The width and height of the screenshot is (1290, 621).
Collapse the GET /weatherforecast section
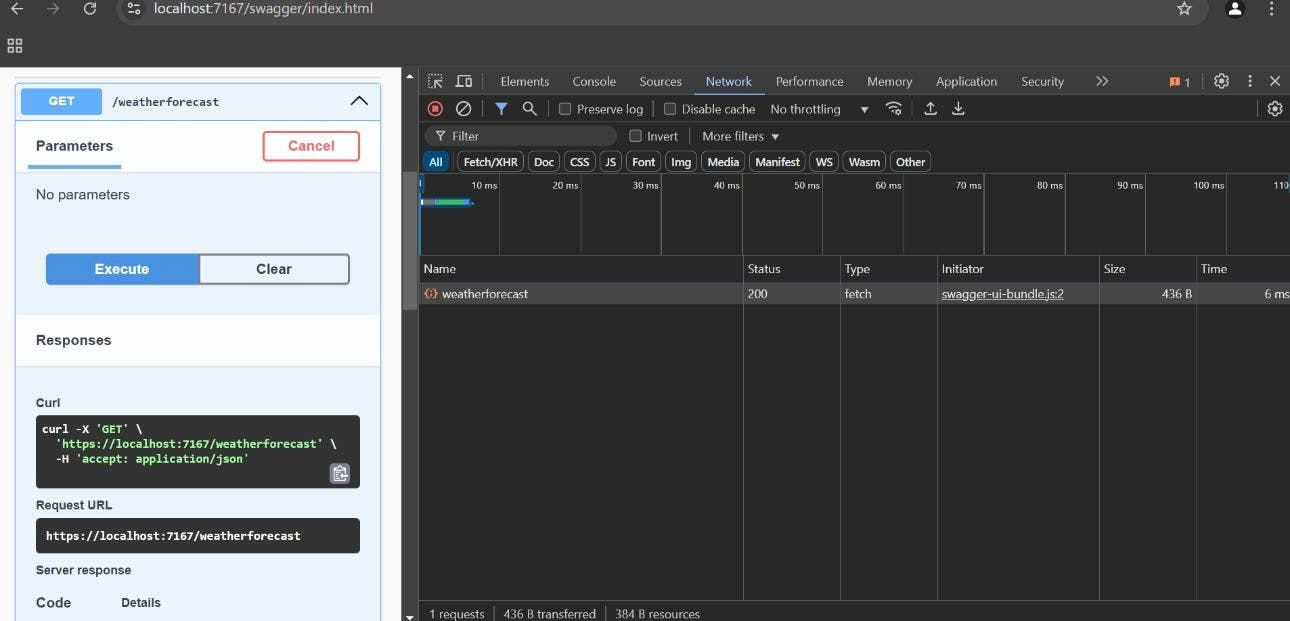point(358,101)
